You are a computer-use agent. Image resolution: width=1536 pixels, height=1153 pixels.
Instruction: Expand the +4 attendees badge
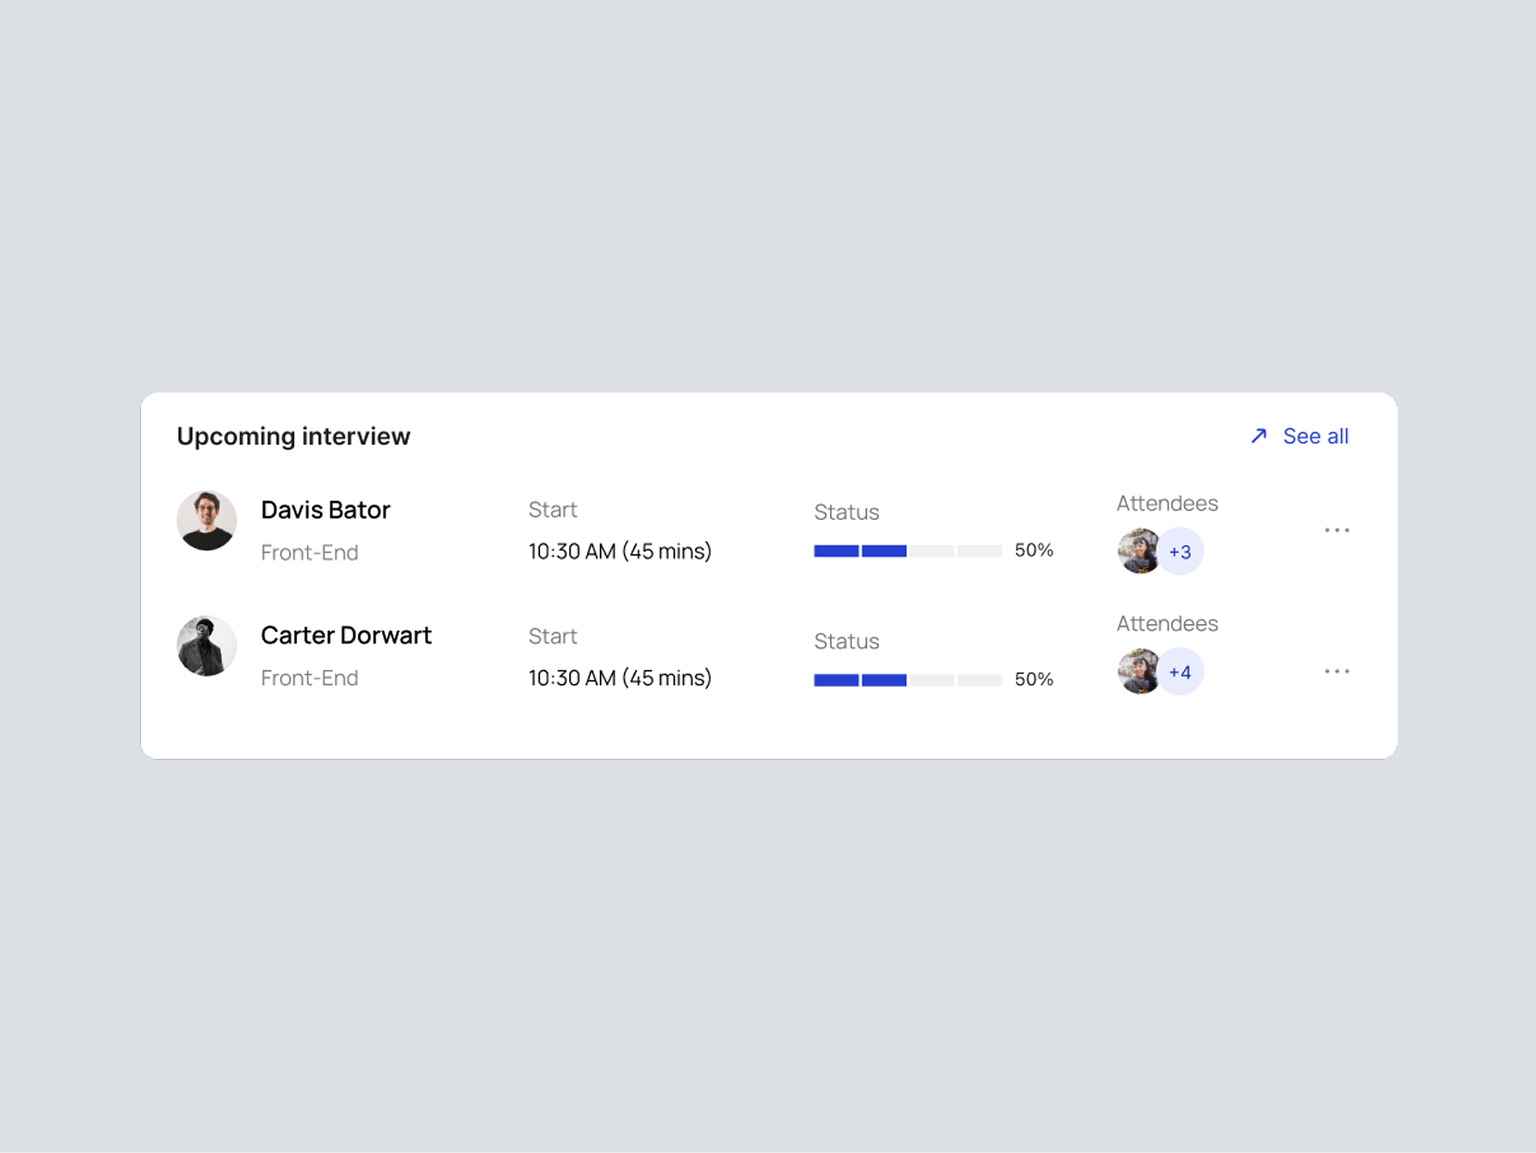coord(1181,671)
